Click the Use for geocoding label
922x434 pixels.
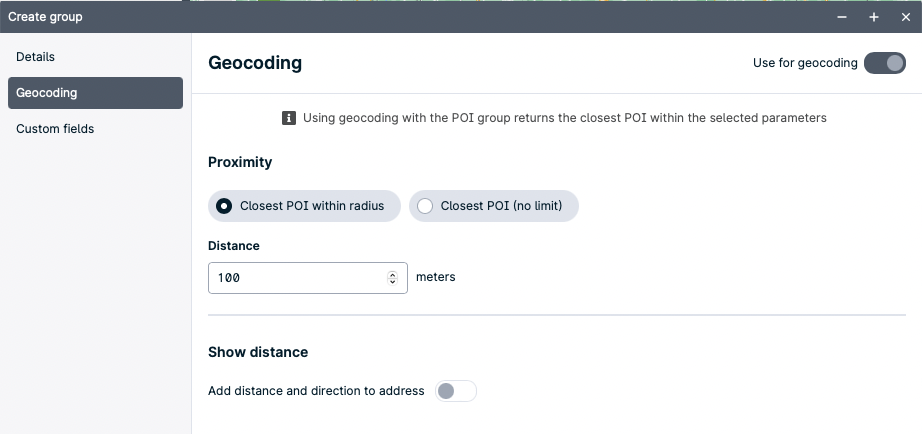(x=805, y=63)
